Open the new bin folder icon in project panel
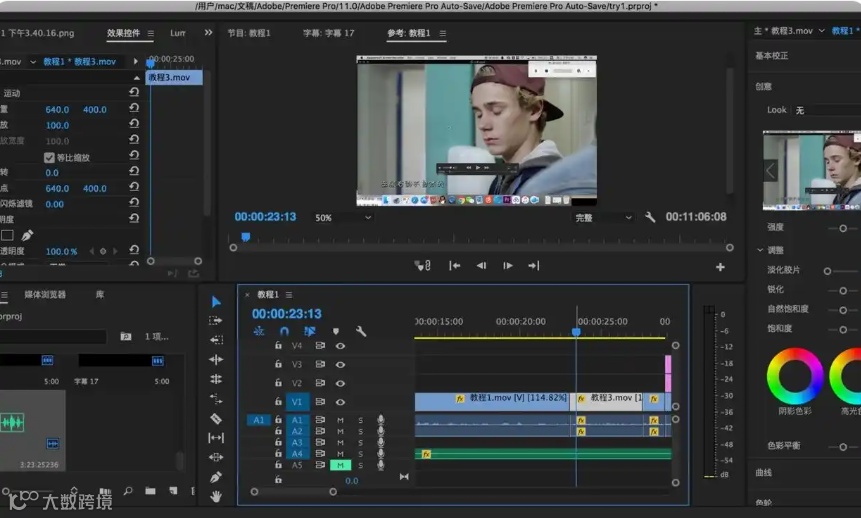 pyautogui.click(x=150, y=491)
